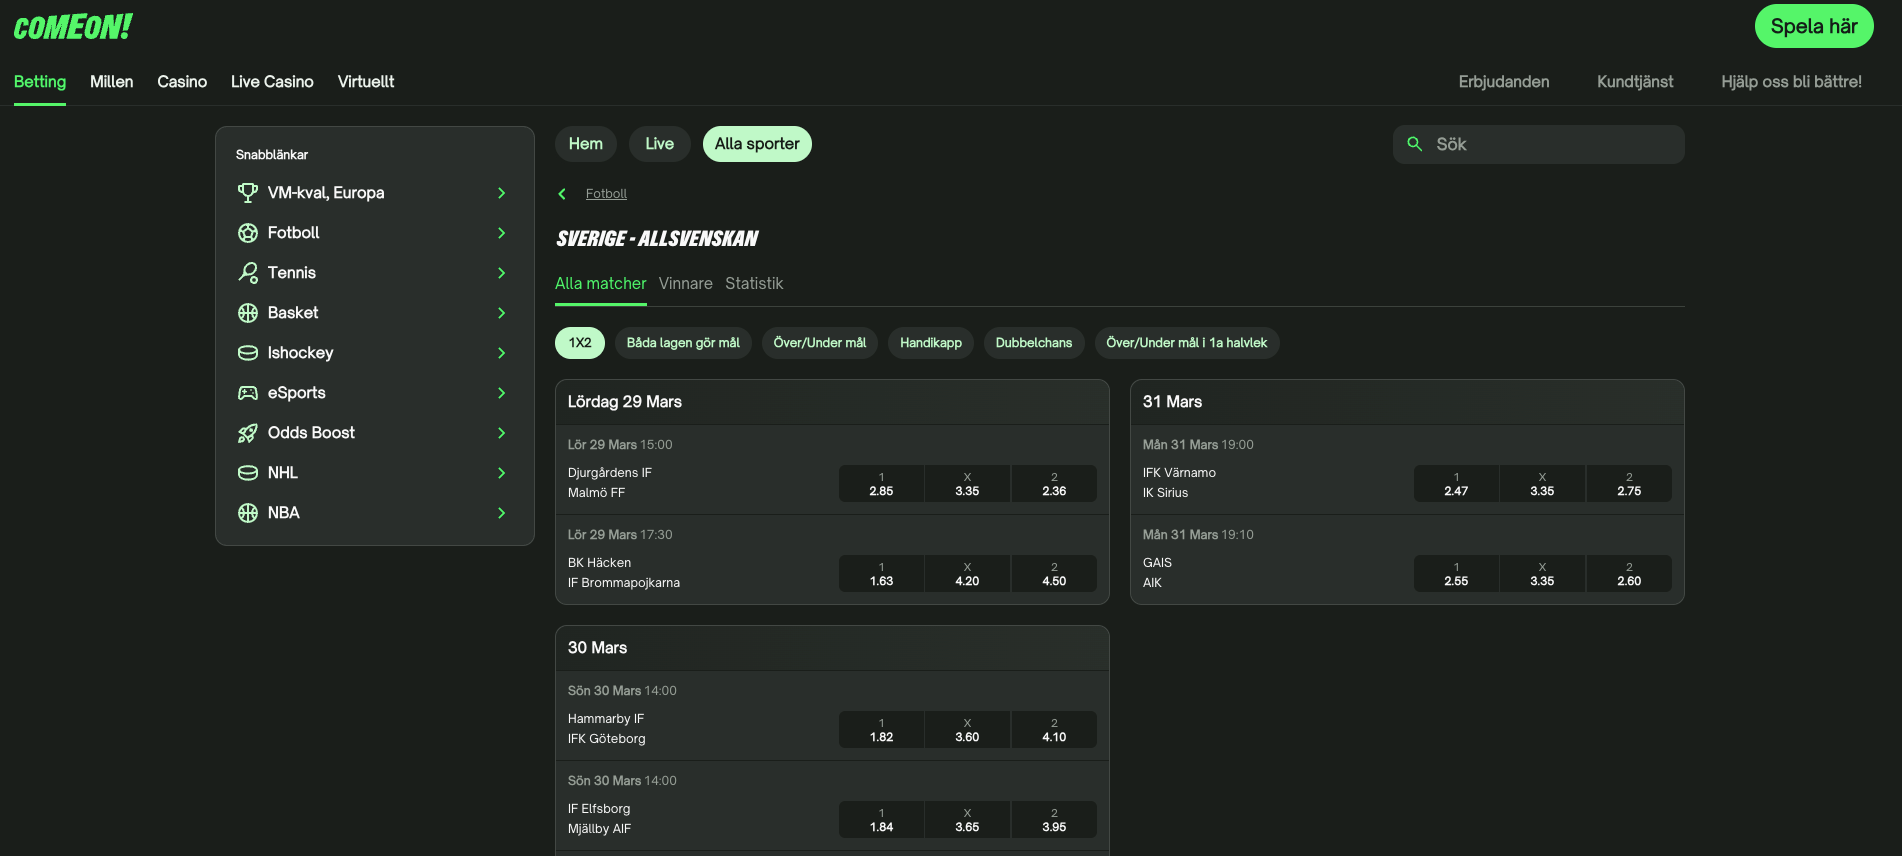Viewport: 1902px width, 856px height.
Task: Click the ComeOn! logo
Action: 73,27
